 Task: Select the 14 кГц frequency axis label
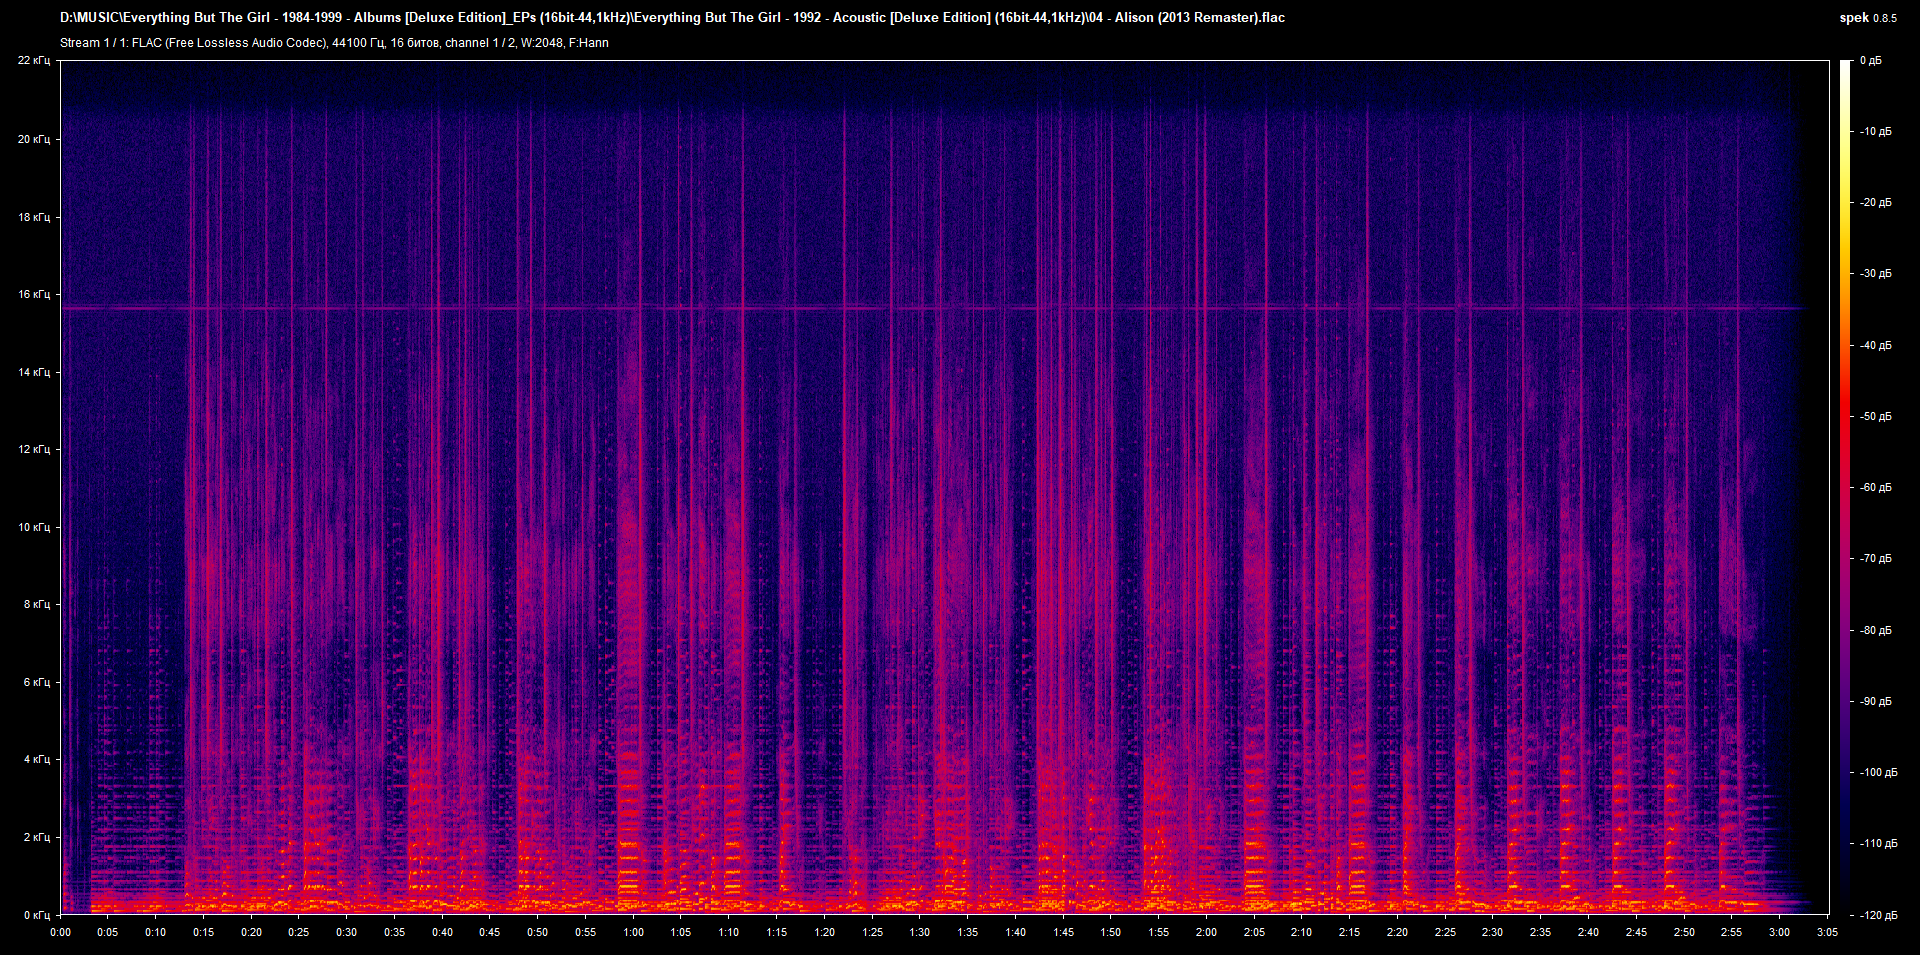34,372
